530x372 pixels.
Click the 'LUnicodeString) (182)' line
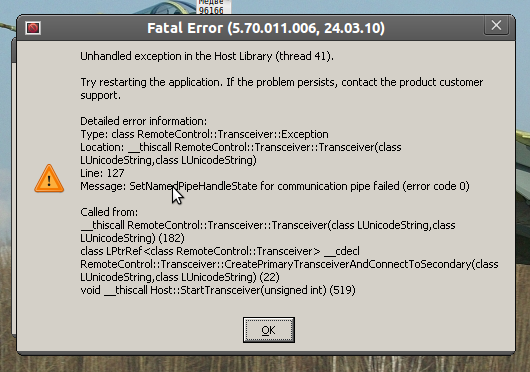click(132, 239)
